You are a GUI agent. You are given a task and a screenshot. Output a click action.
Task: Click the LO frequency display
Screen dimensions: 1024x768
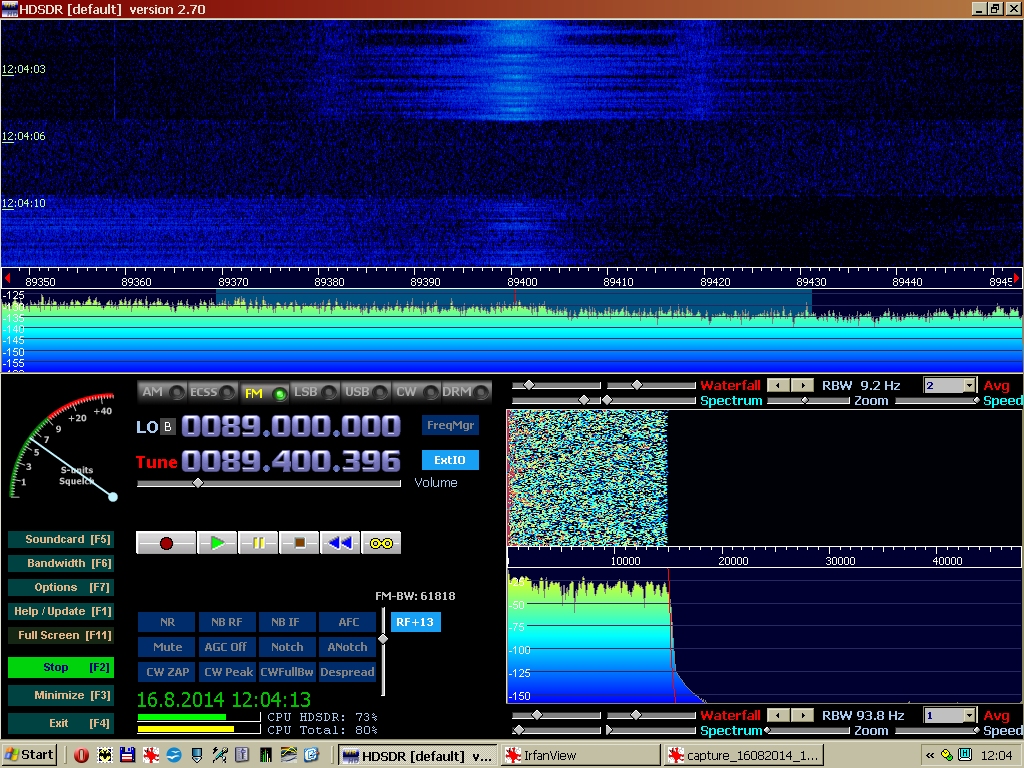291,426
